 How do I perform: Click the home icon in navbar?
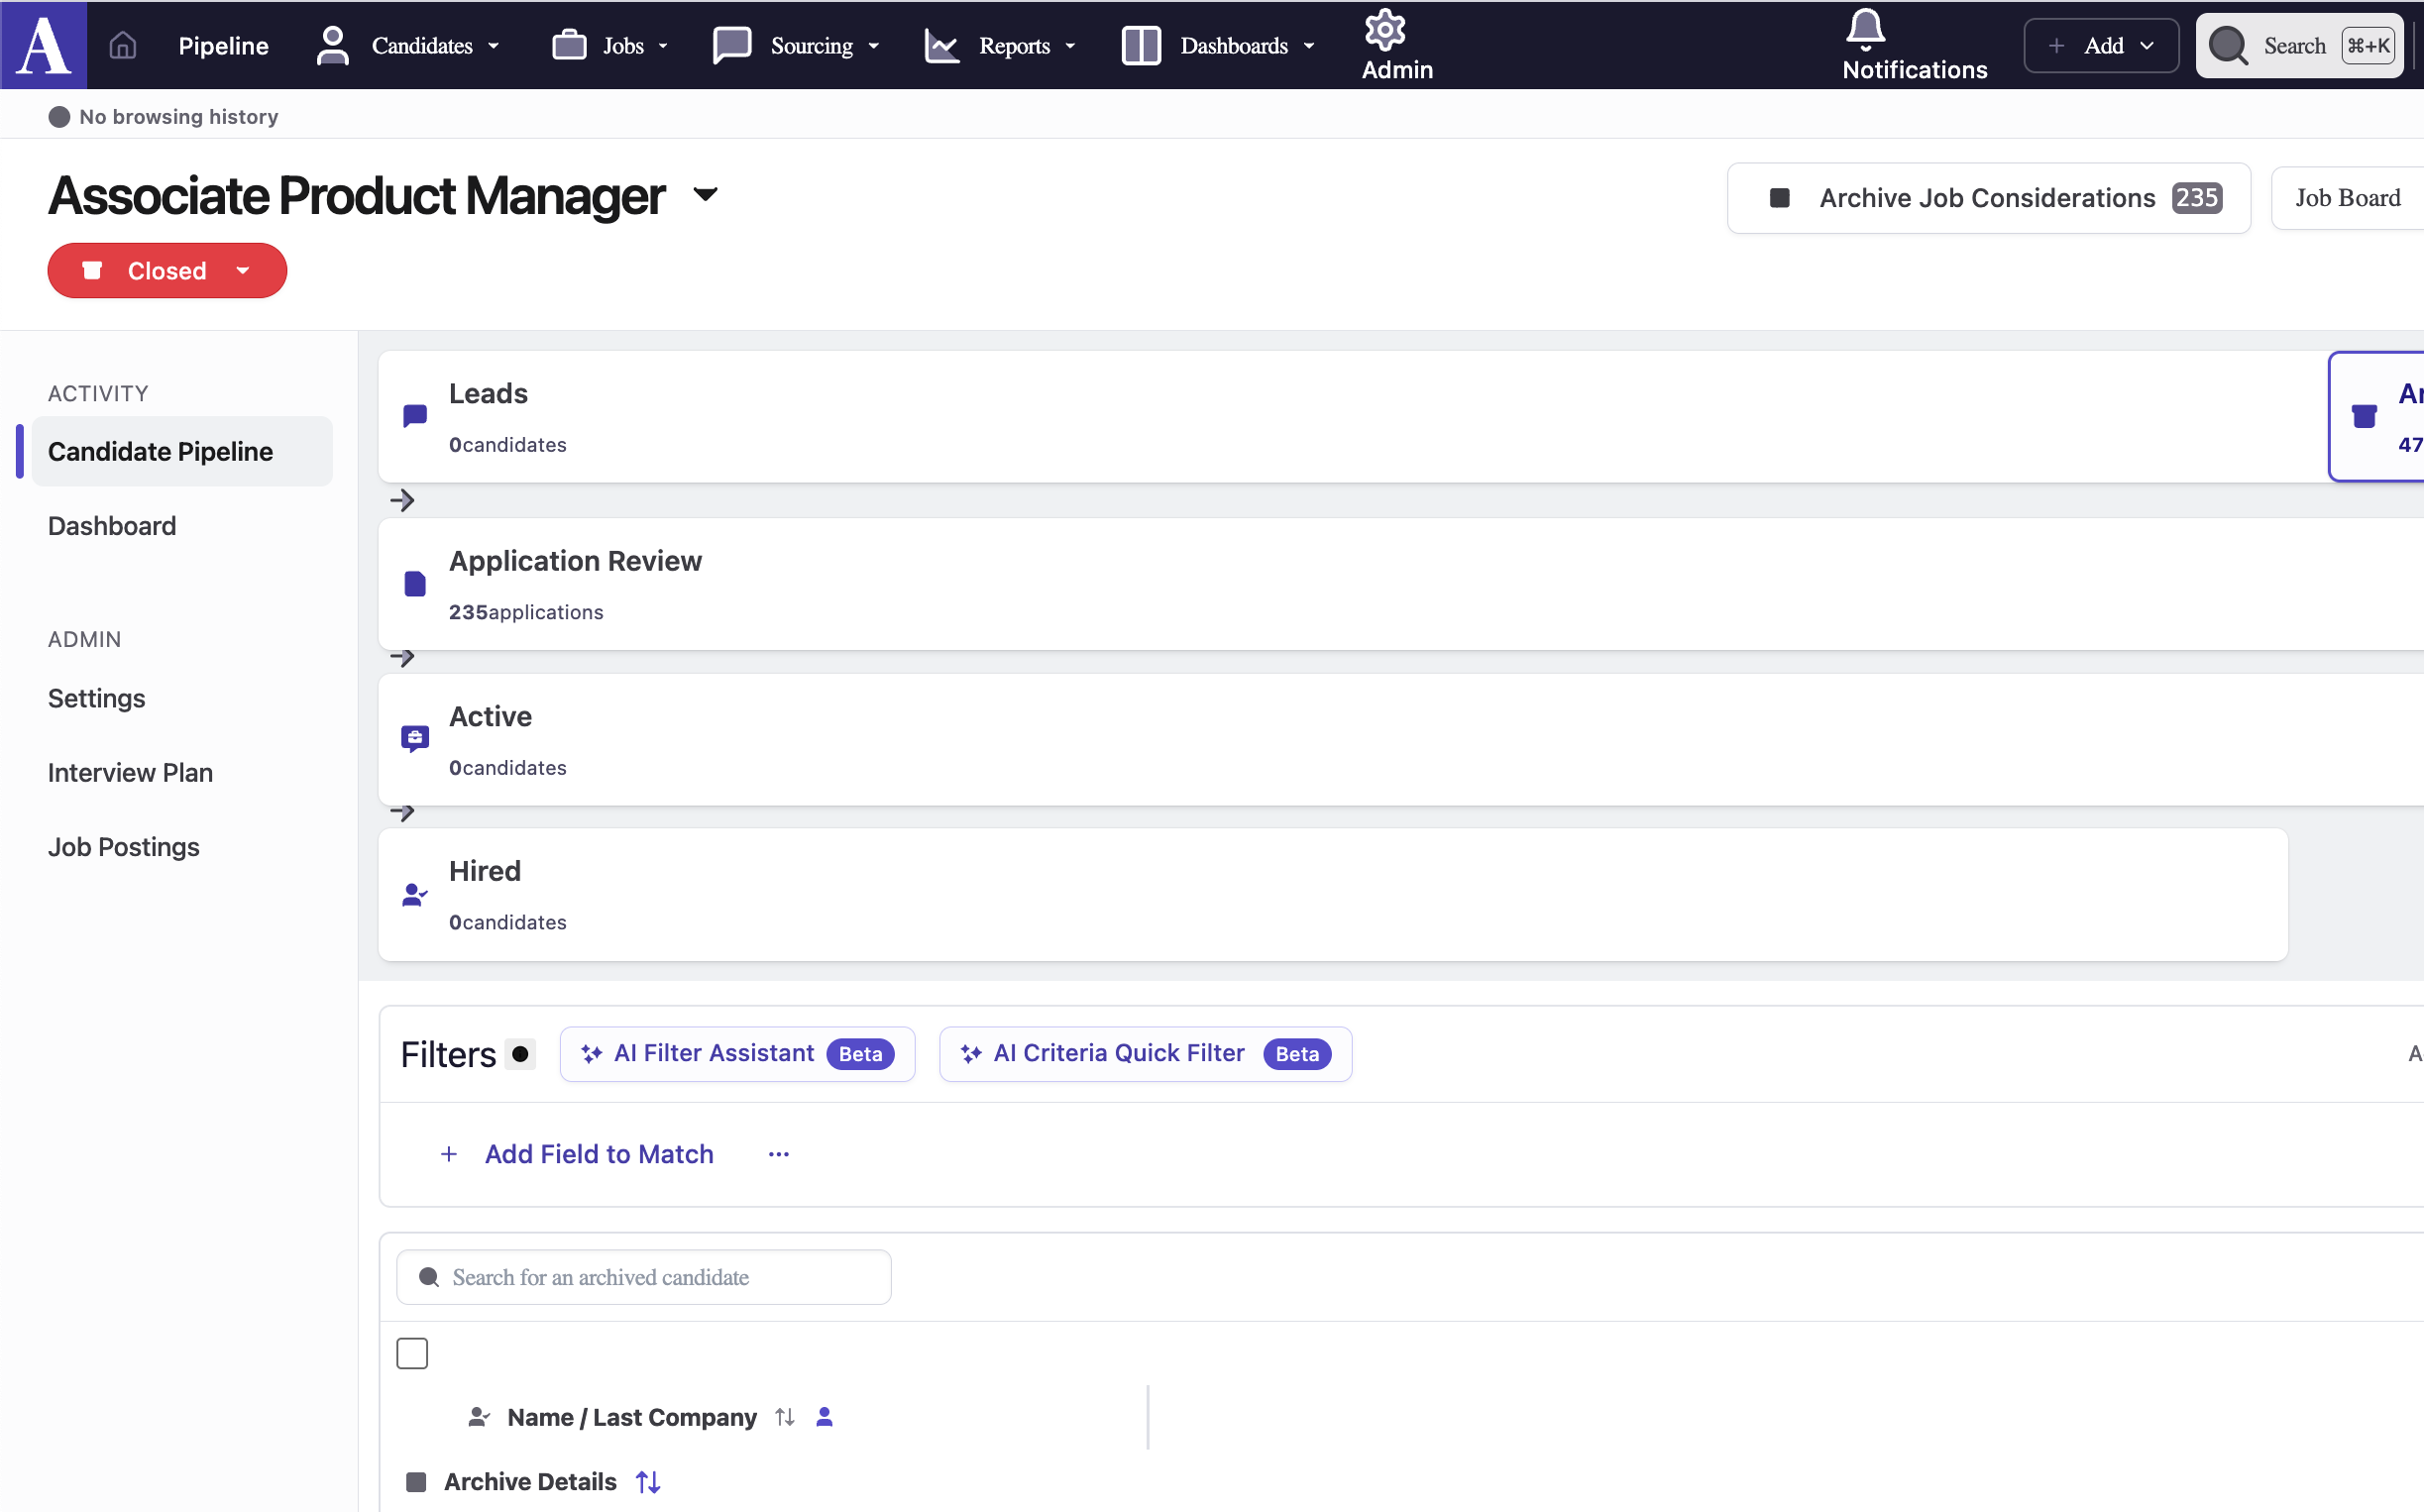[122, 45]
